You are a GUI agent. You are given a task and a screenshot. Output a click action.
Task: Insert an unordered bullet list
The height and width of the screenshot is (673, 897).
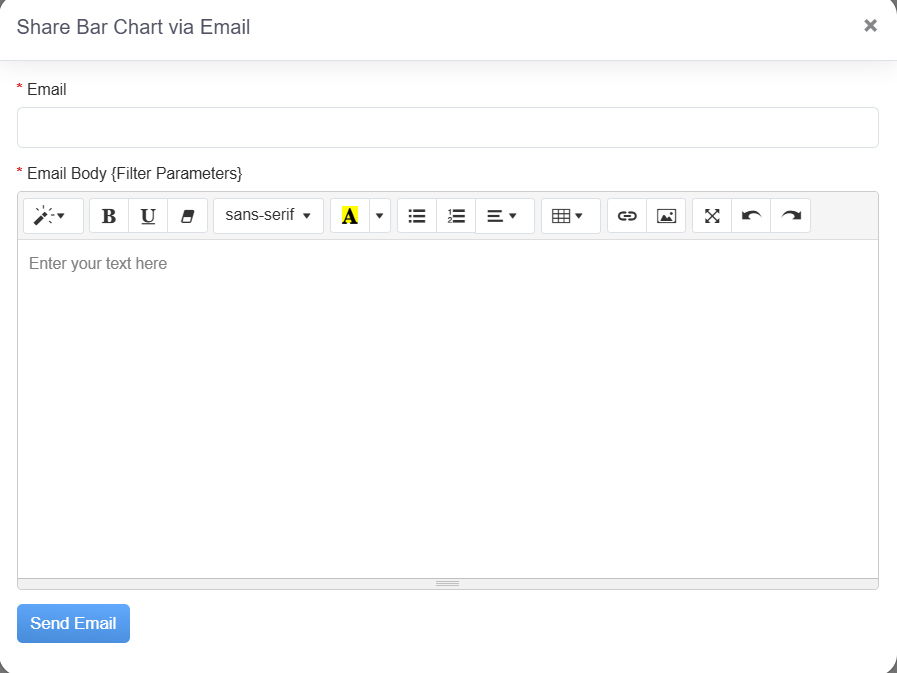[x=417, y=216]
